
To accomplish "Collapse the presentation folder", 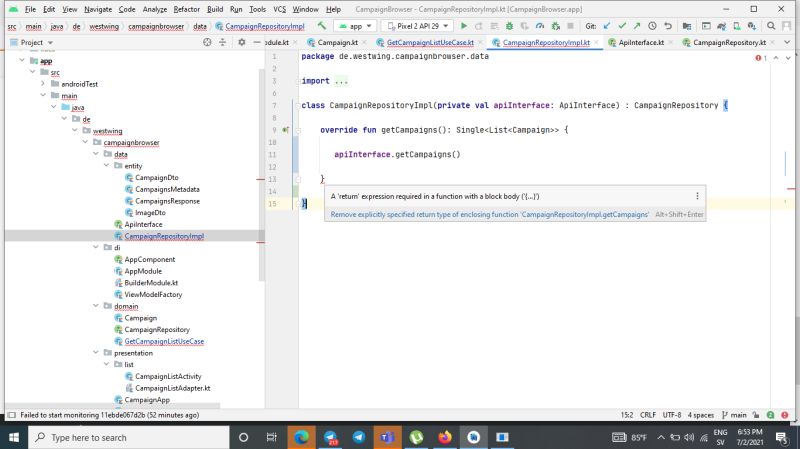I will point(95,353).
